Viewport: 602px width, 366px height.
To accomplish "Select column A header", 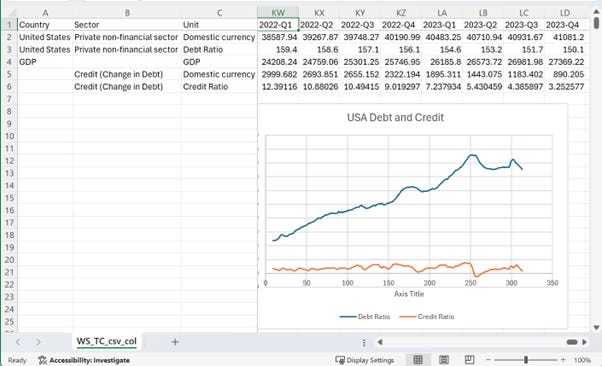I will pos(45,13).
